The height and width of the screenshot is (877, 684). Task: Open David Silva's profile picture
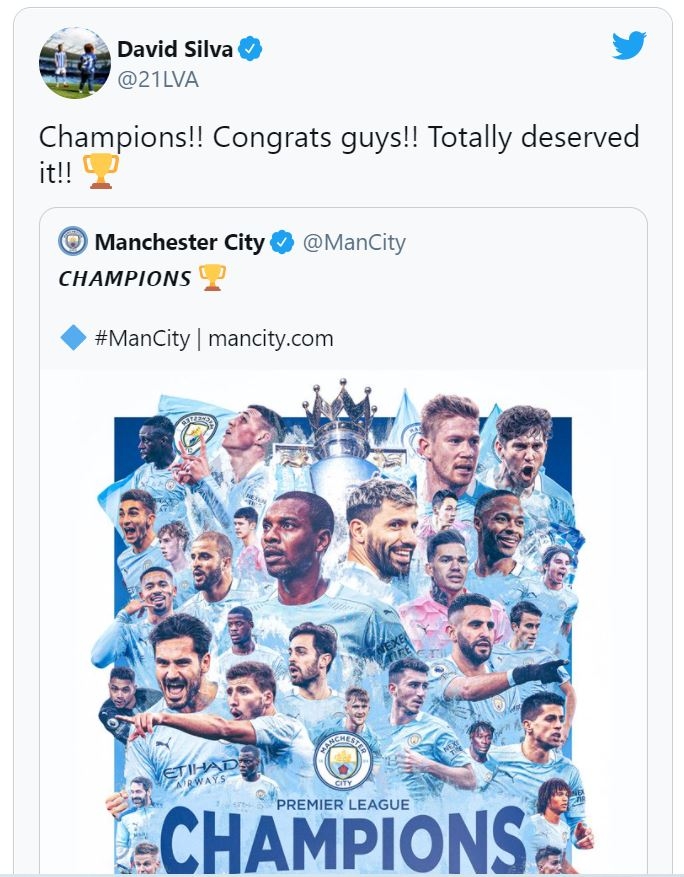[x=74, y=63]
